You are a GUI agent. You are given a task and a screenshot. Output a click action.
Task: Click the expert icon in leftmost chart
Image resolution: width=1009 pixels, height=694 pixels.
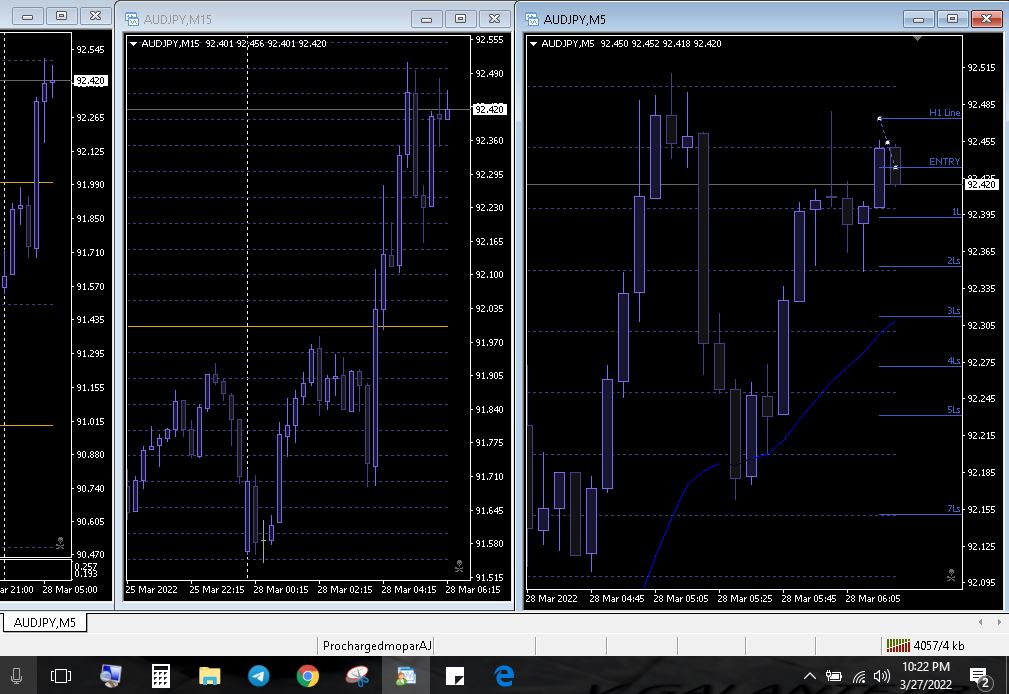(x=60, y=543)
